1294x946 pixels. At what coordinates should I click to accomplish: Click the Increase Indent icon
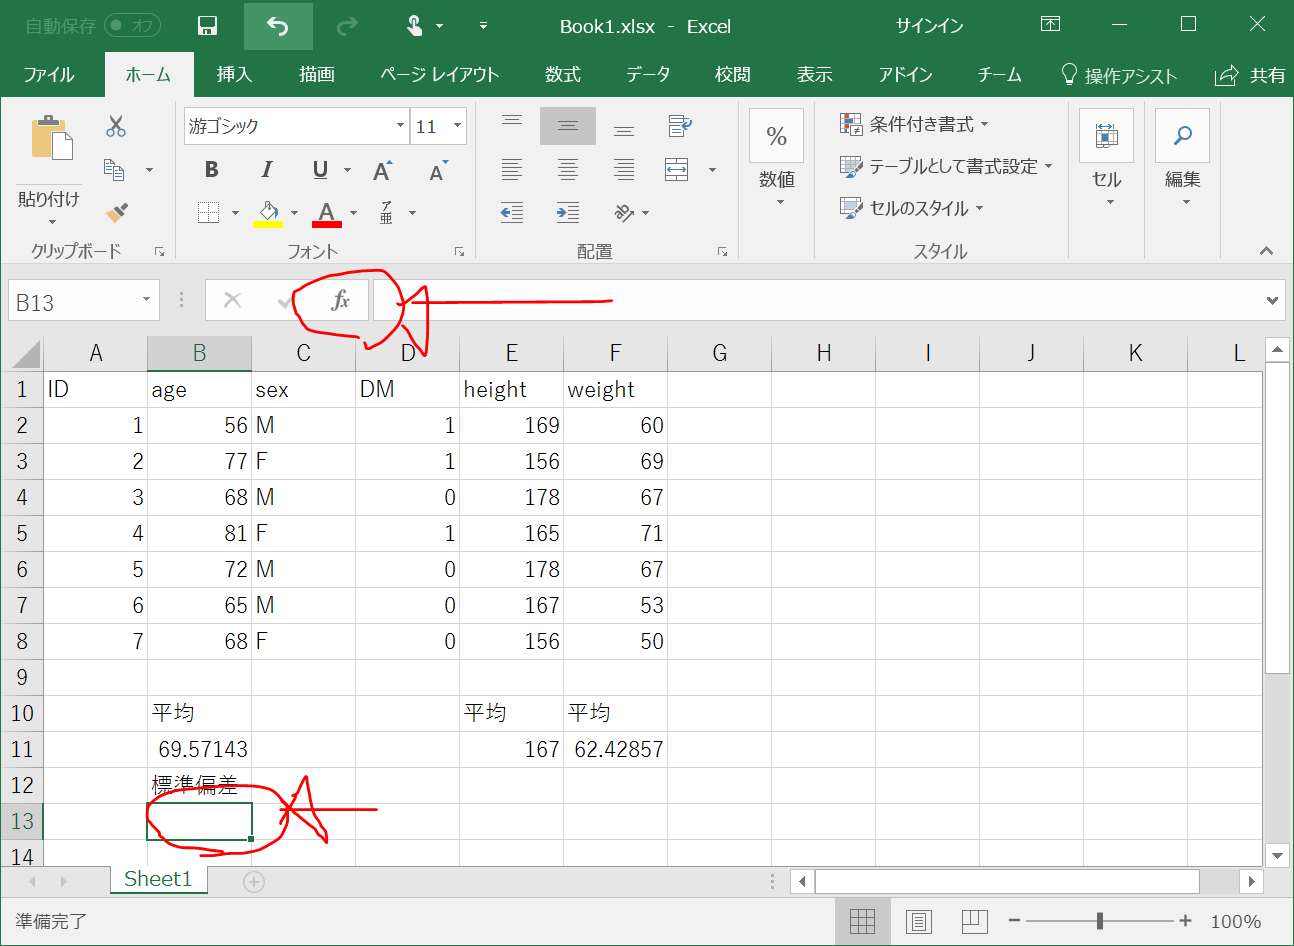[x=567, y=212]
